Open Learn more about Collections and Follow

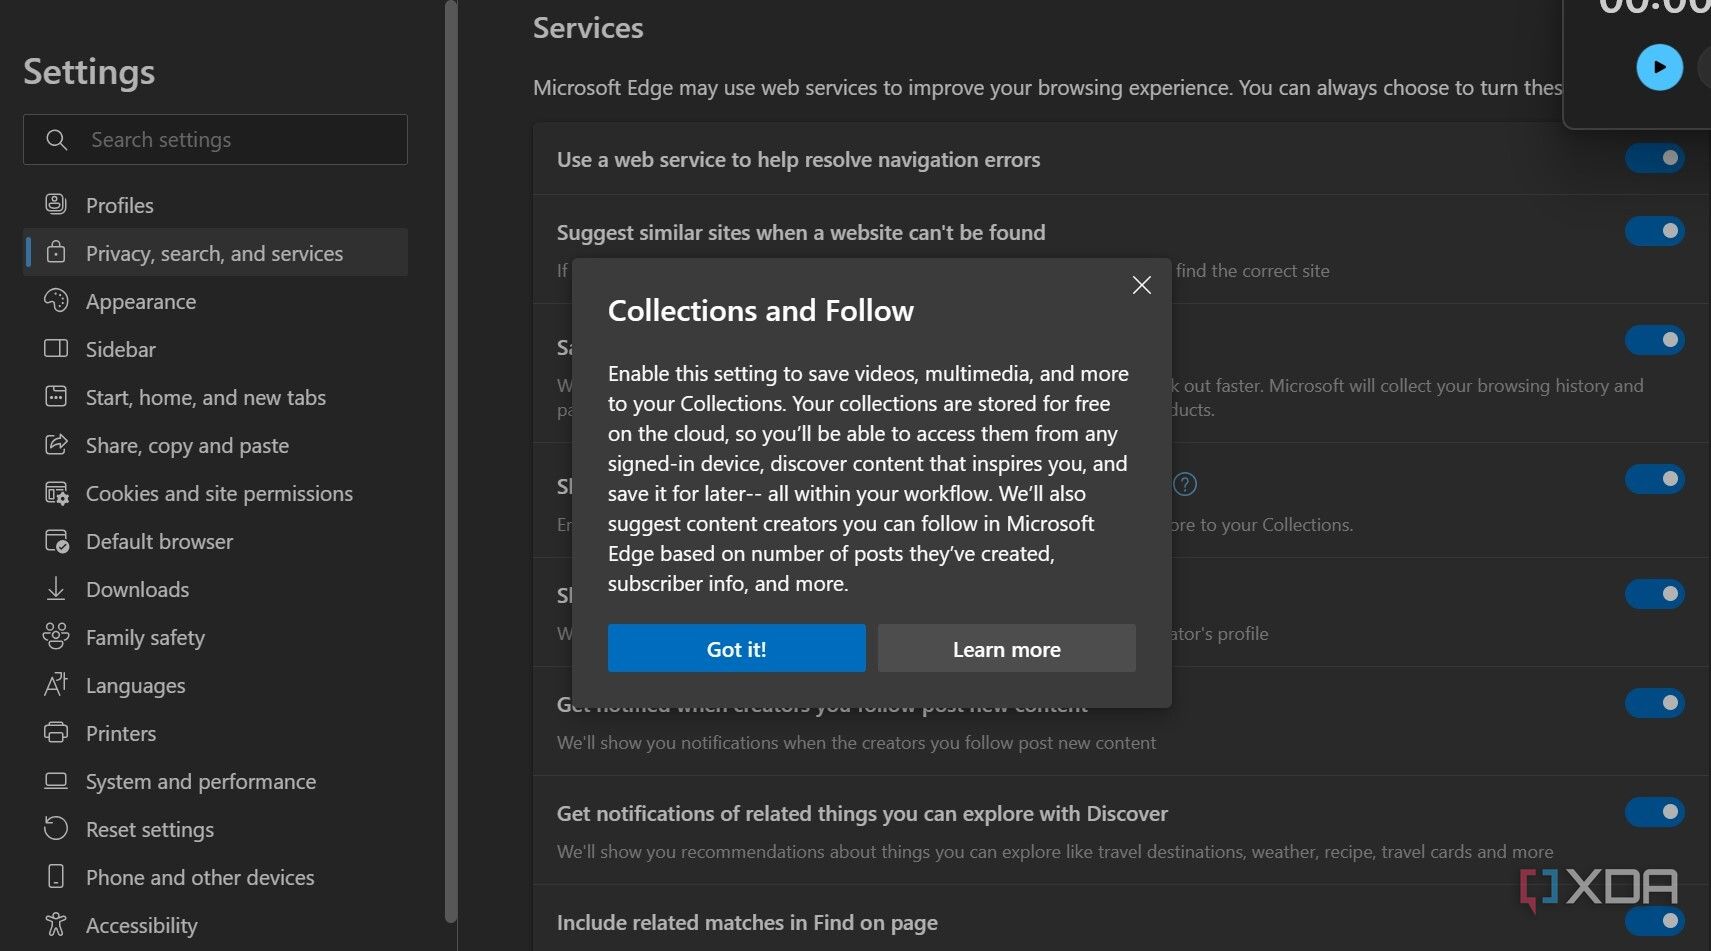(x=1006, y=648)
